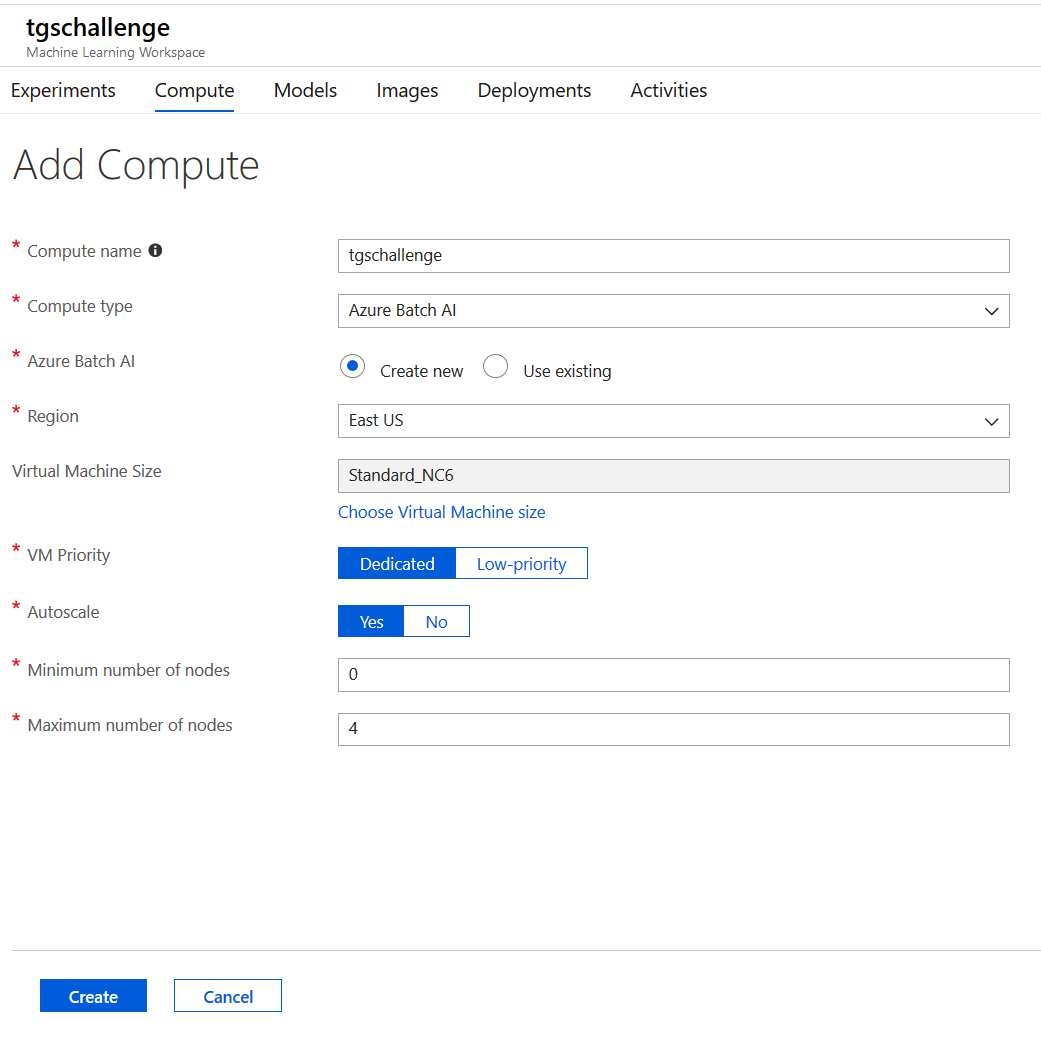1041x1037 pixels.
Task: Switch to the Activities tab
Action: point(669,90)
